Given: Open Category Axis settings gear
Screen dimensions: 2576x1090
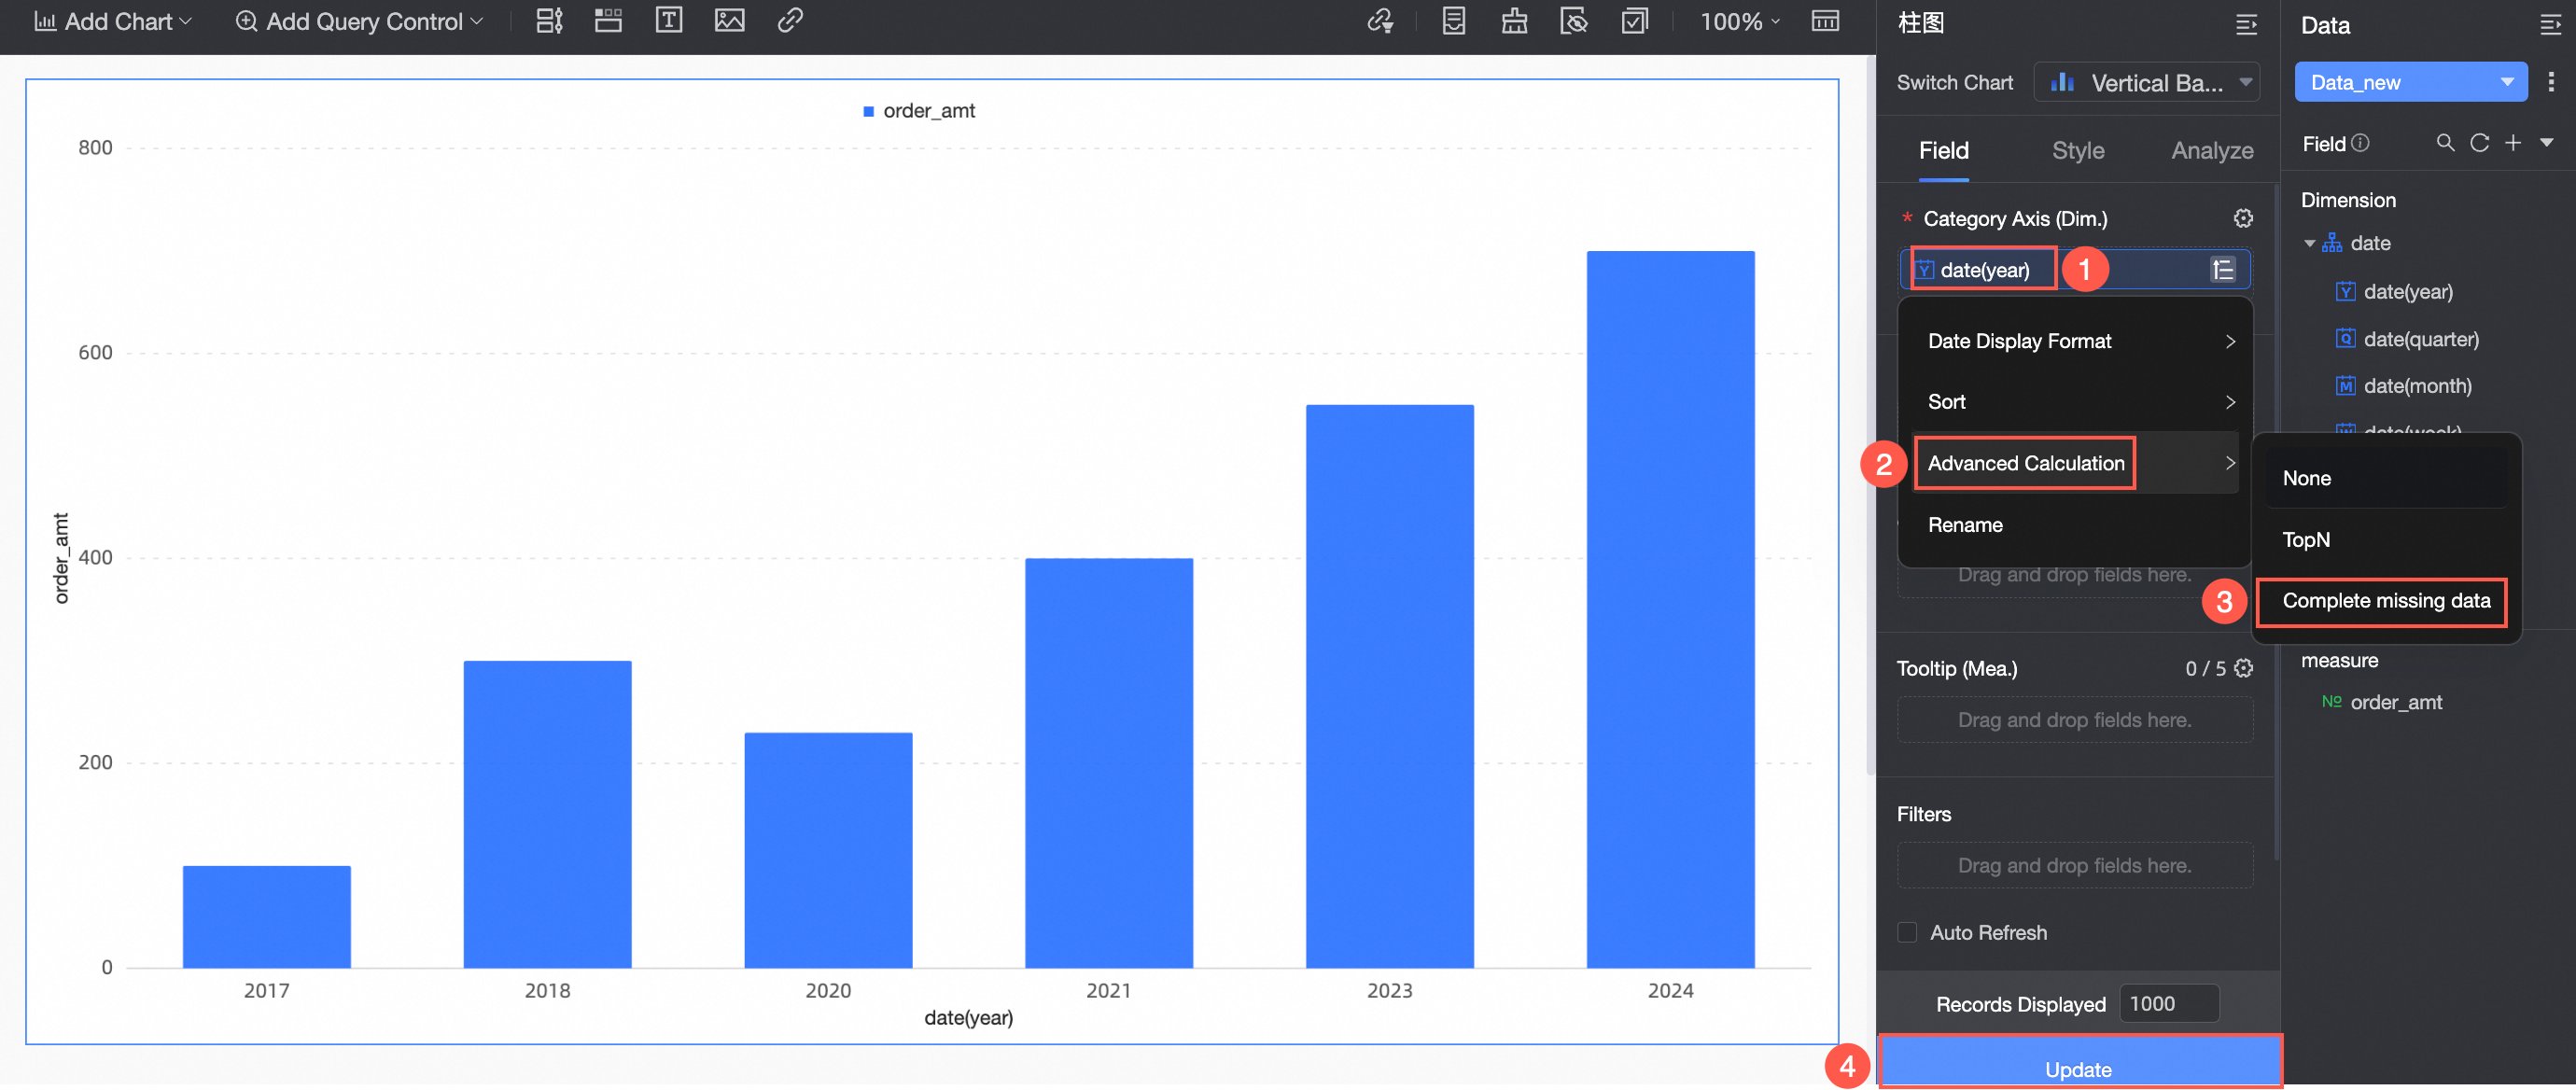Looking at the screenshot, I should point(2243,218).
